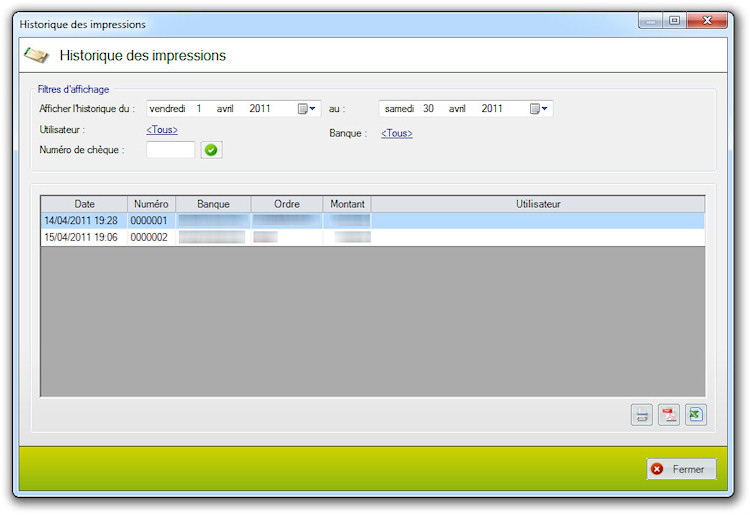Sort by the Numéro column header
The width and height of the screenshot is (750, 515).
point(151,204)
